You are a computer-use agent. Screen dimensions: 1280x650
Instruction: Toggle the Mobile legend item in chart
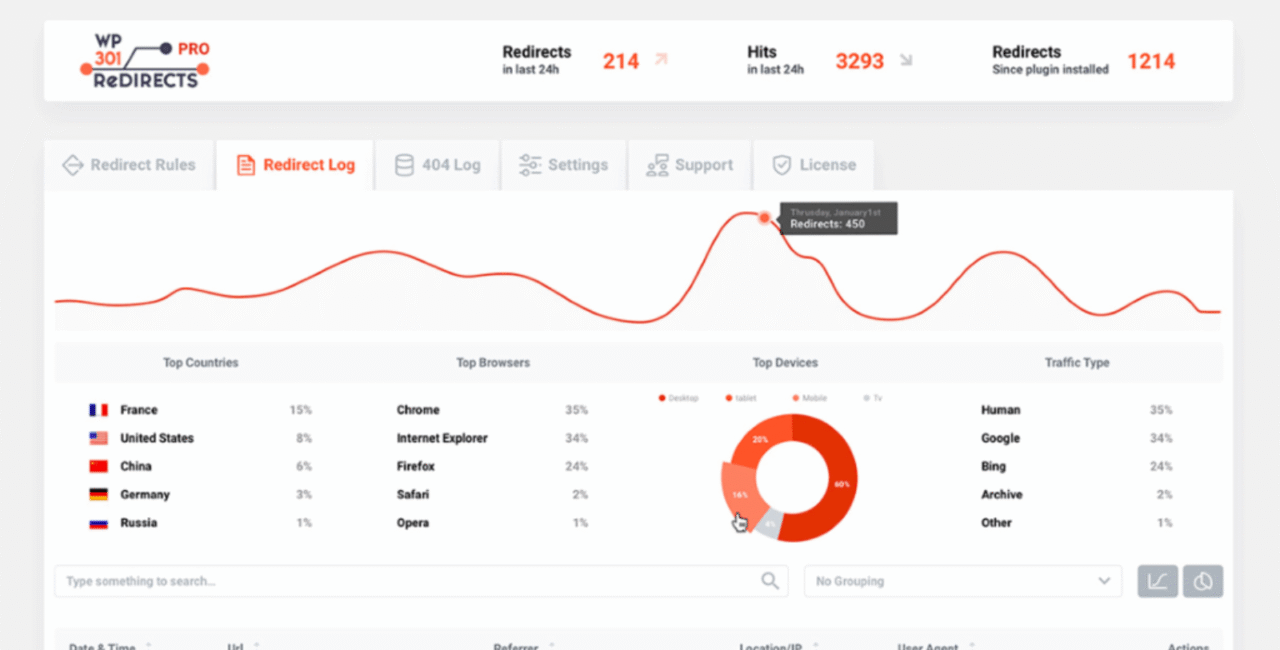tap(811, 398)
